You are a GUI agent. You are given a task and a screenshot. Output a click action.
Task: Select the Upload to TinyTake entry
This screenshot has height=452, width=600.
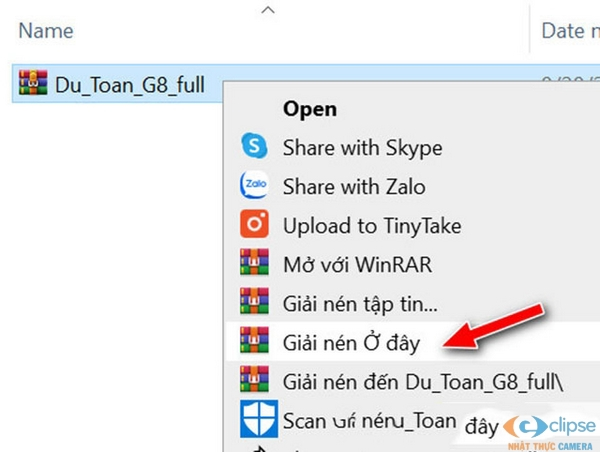(x=372, y=226)
